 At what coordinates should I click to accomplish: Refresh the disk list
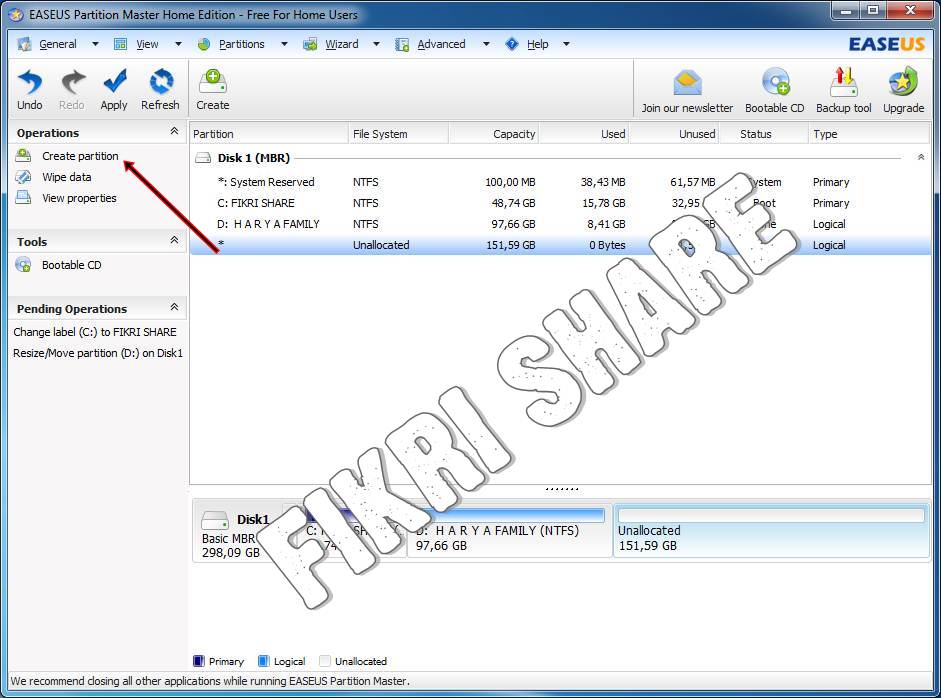160,82
